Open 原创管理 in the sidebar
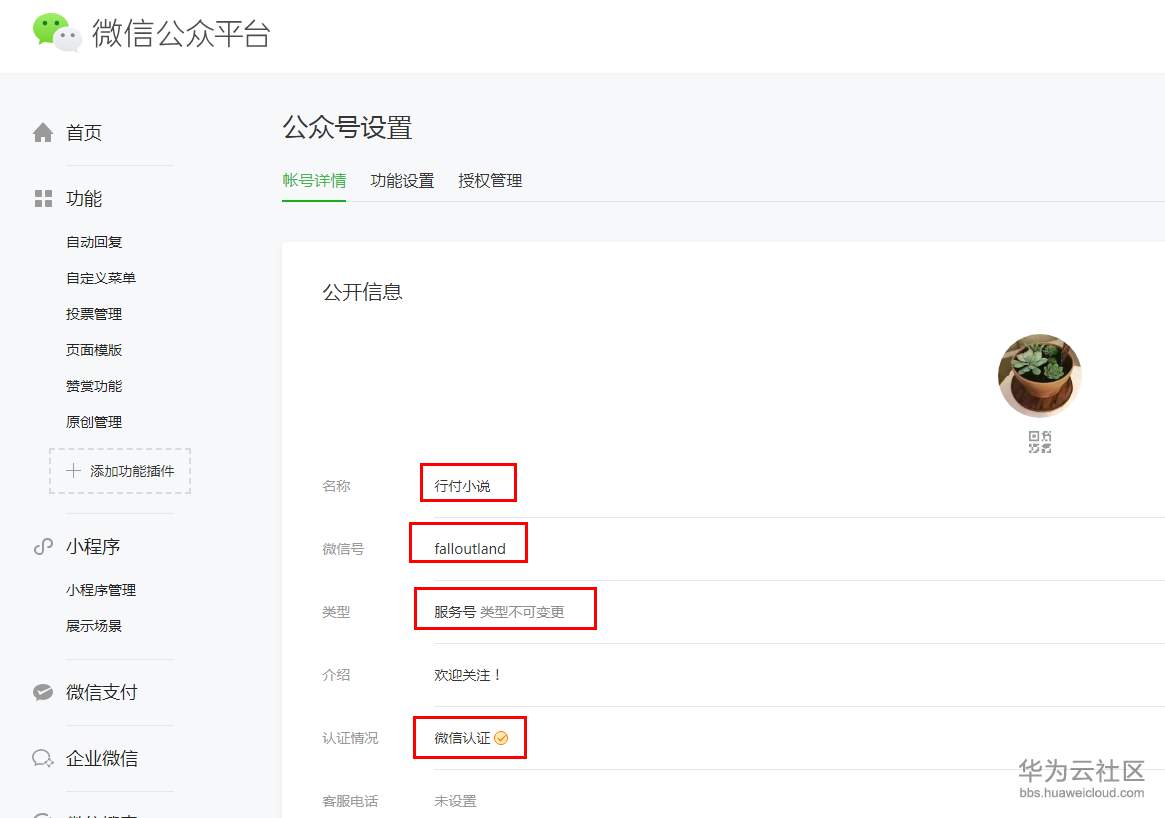This screenshot has height=818, width=1165. click(x=94, y=422)
